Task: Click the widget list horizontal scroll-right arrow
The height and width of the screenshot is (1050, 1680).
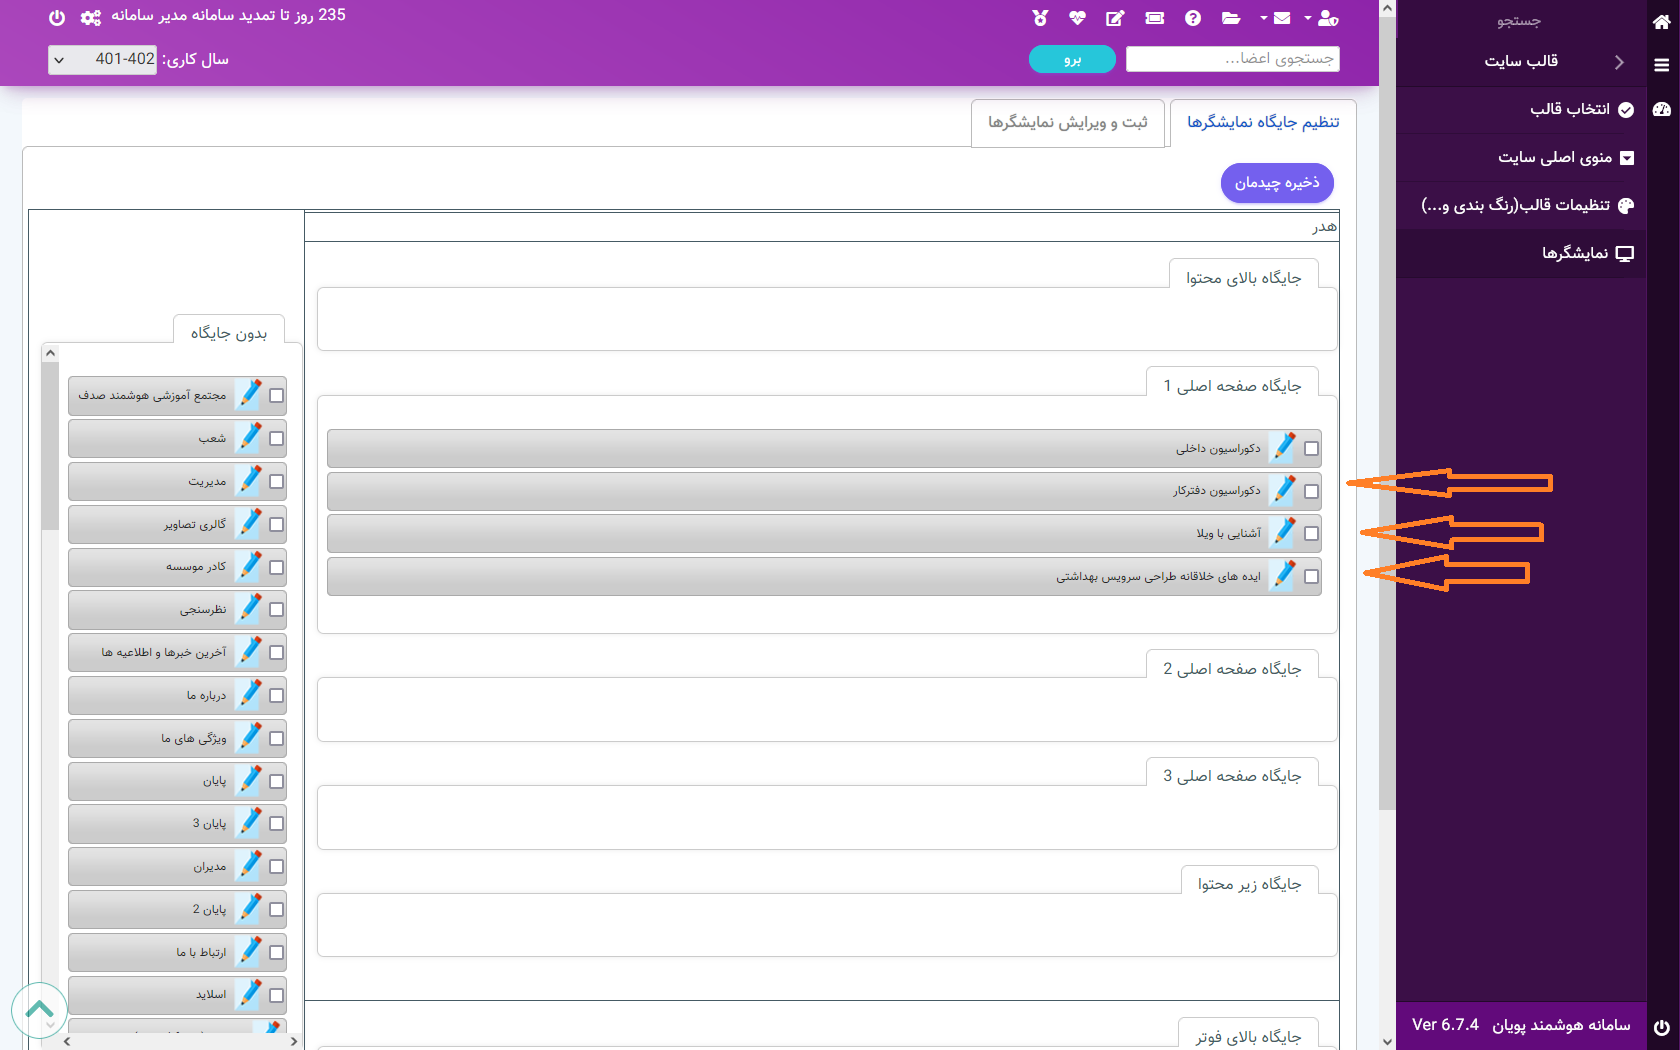Action: (x=293, y=1041)
